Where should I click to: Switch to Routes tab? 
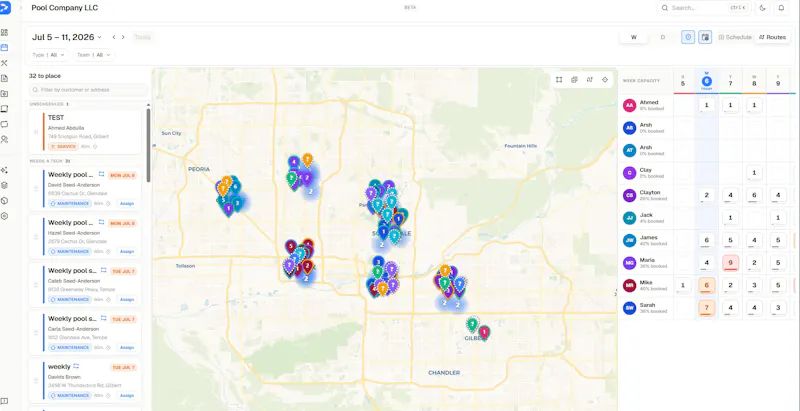click(772, 37)
